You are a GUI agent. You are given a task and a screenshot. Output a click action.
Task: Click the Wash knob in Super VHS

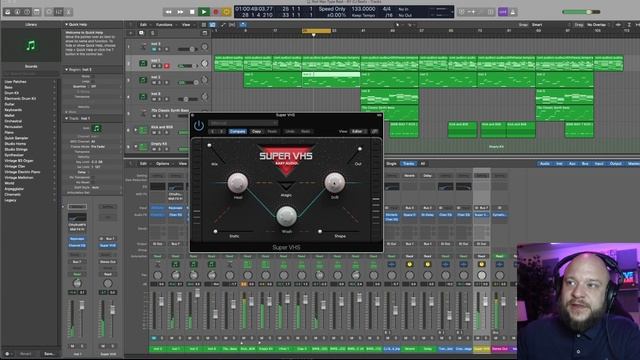tap(287, 216)
